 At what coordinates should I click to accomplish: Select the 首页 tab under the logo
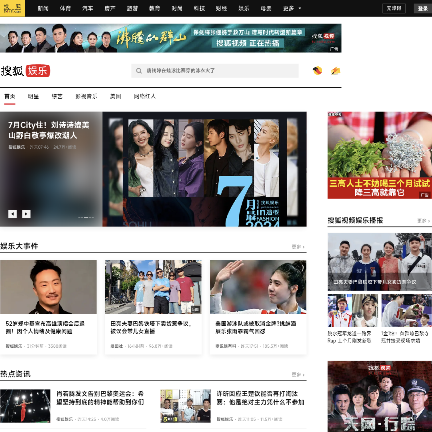10,96
